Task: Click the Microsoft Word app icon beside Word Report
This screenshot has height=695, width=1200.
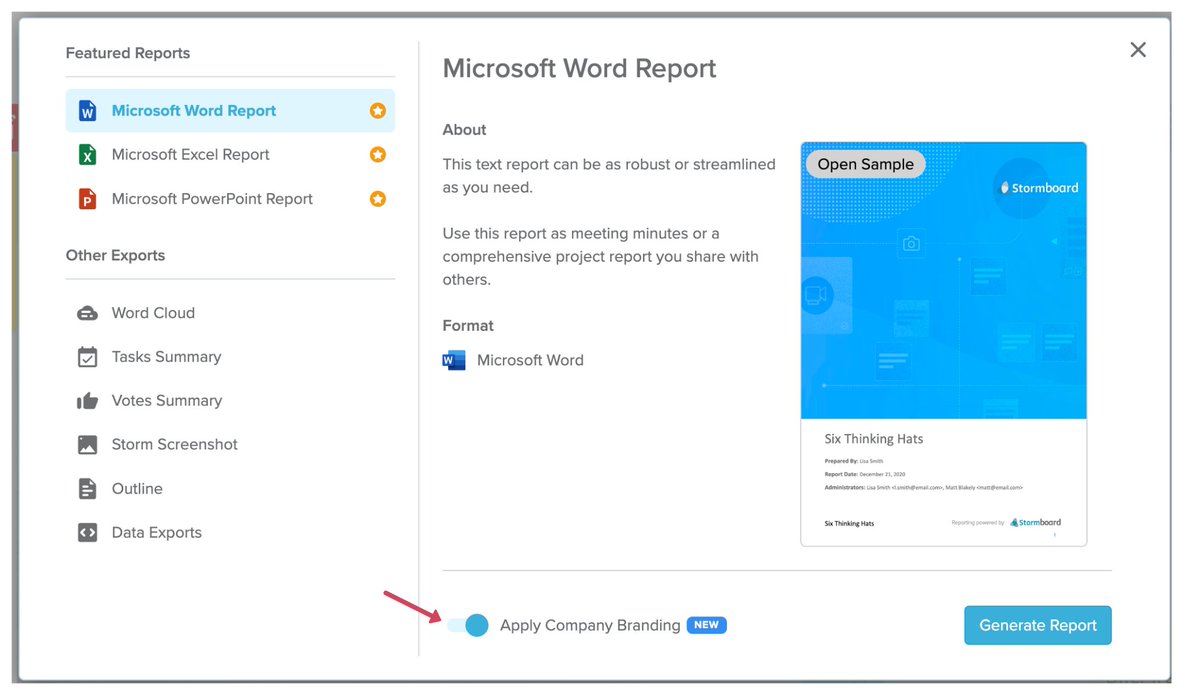Action: click(x=89, y=110)
